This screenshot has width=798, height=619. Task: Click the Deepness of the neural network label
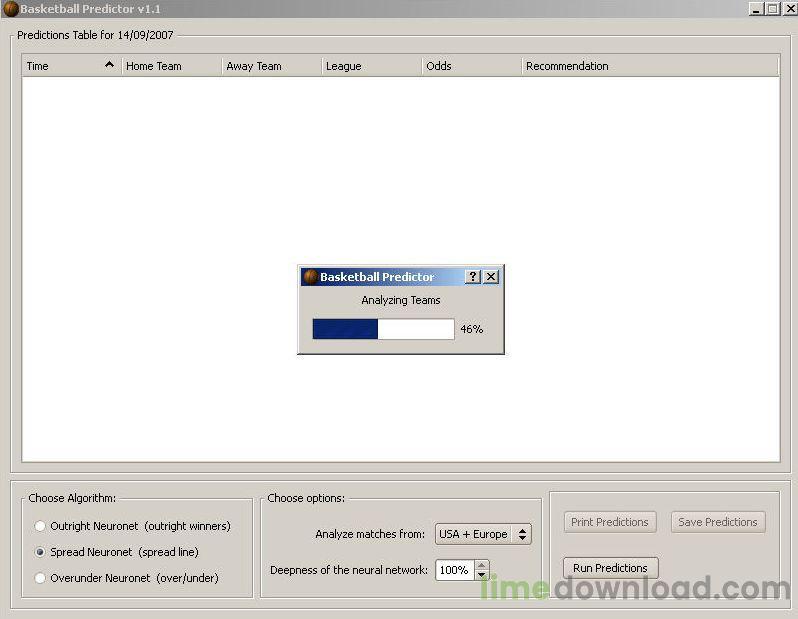tap(349, 570)
